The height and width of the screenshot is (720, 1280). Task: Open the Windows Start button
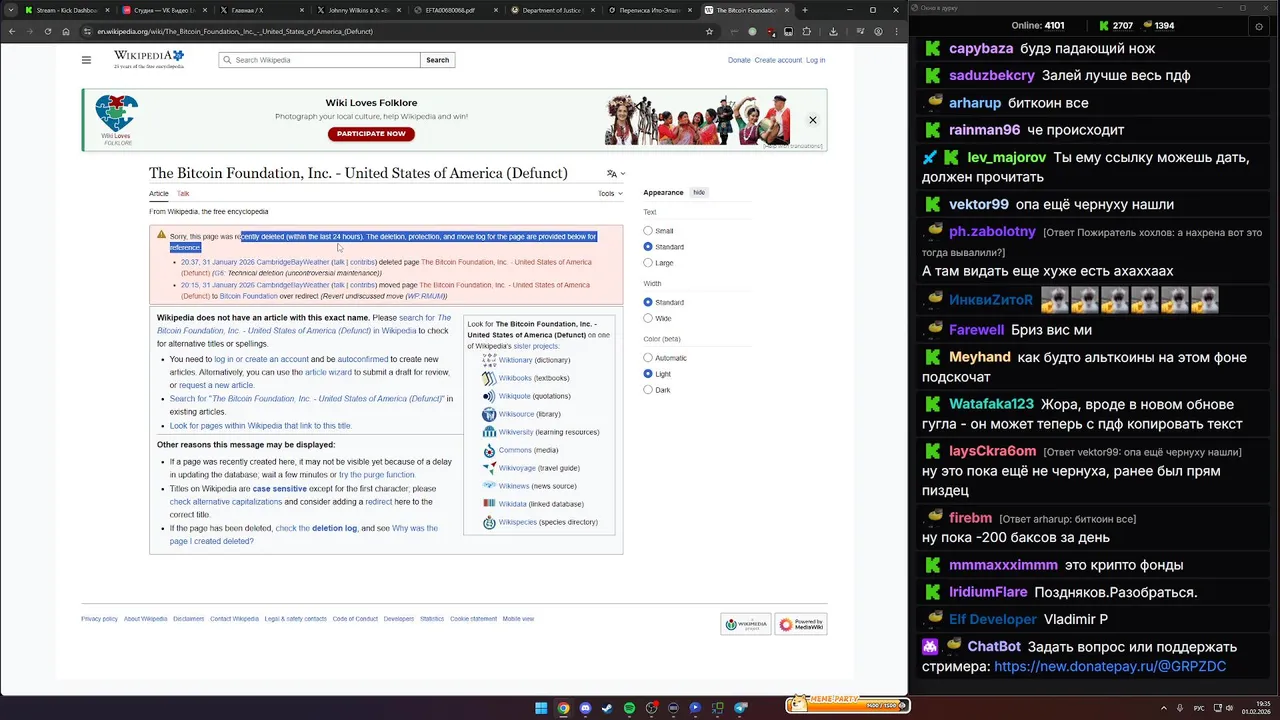click(541, 708)
